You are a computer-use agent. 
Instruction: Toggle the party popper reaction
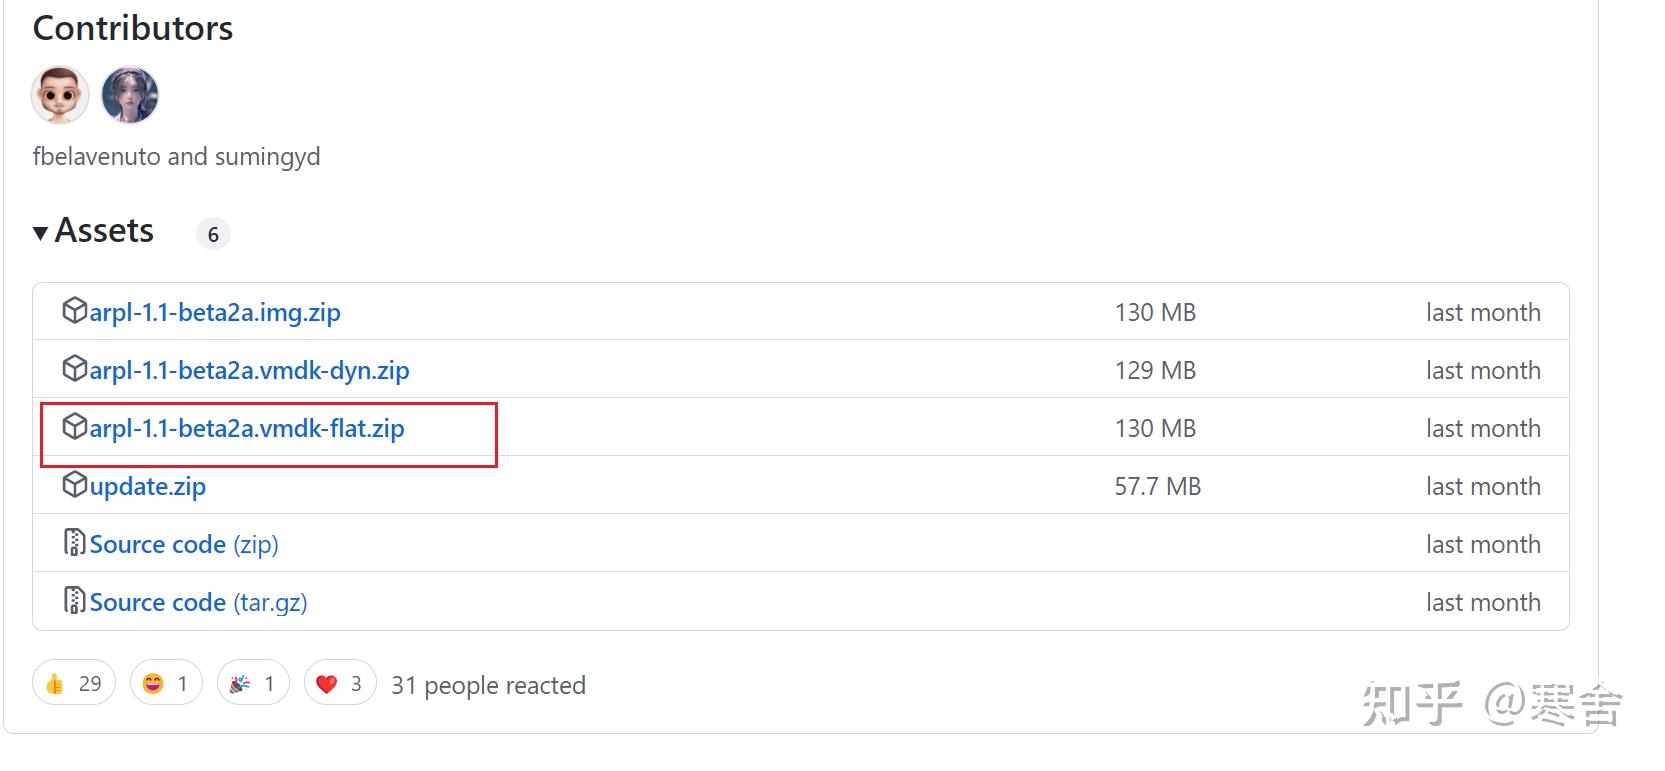253,683
